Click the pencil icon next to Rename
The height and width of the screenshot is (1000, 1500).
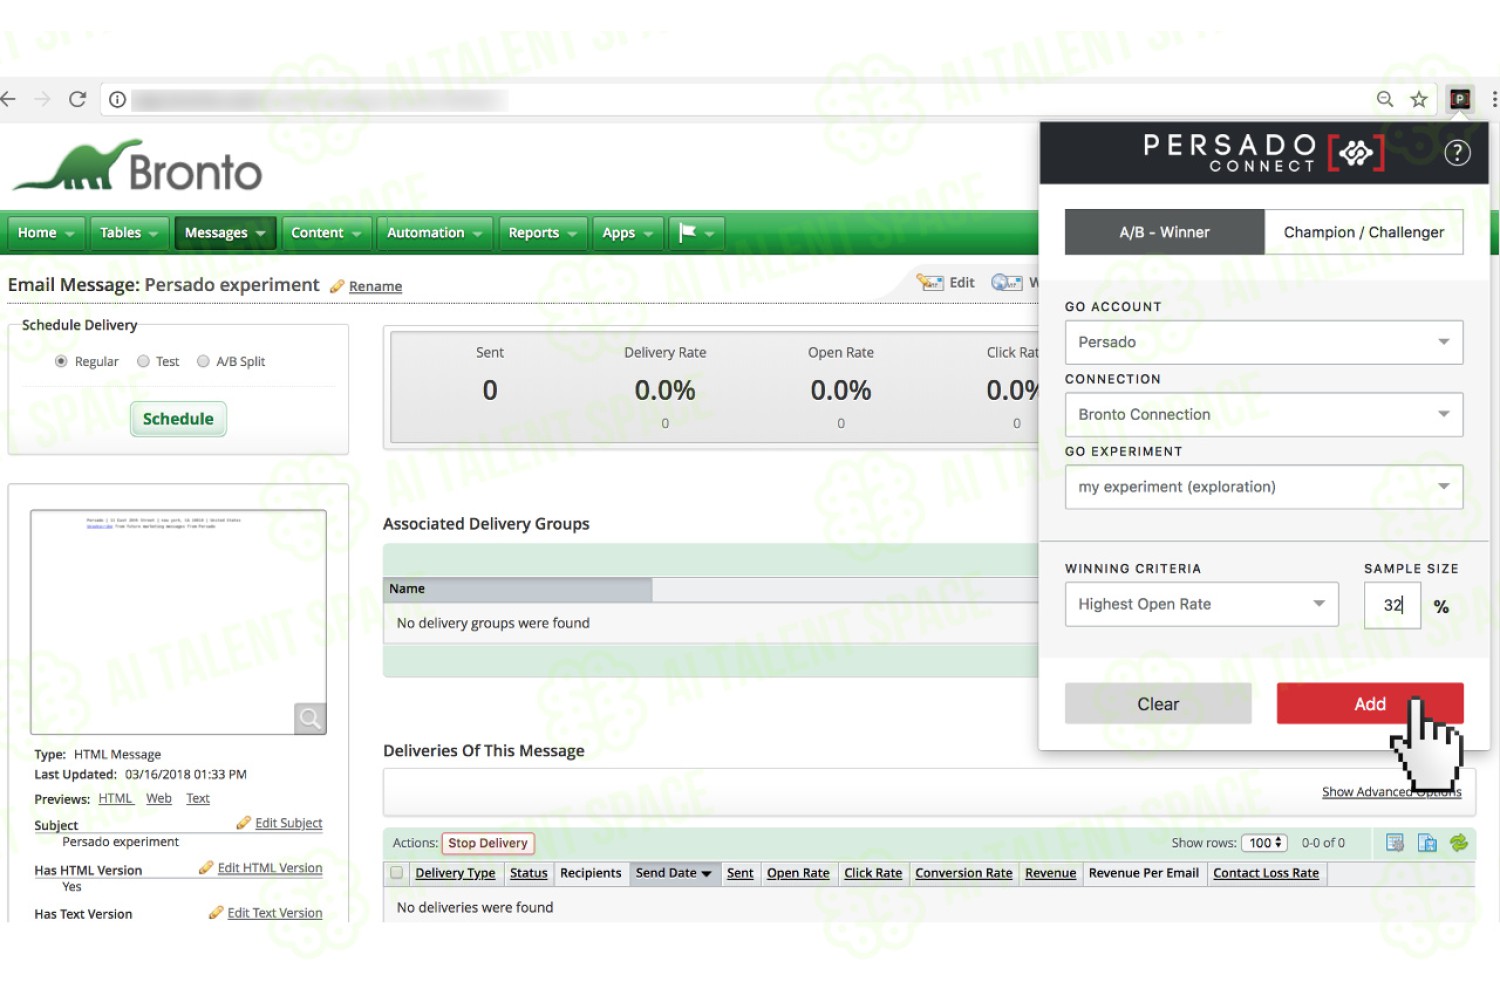(337, 286)
